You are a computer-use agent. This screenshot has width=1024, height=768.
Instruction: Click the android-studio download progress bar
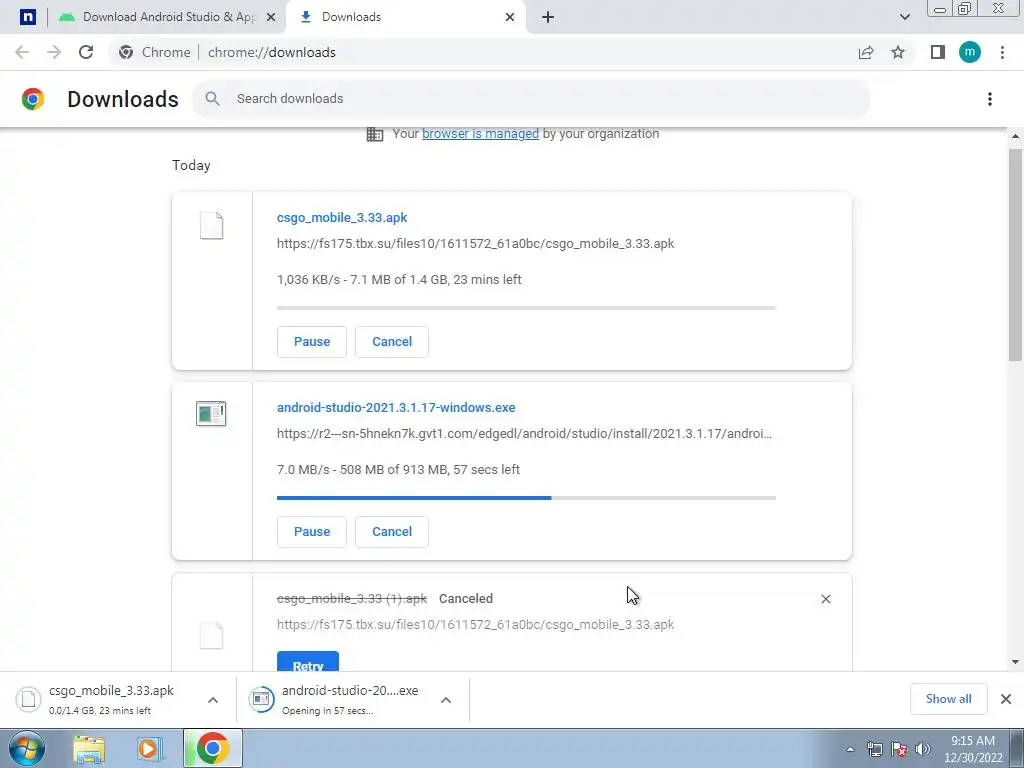click(526, 498)
